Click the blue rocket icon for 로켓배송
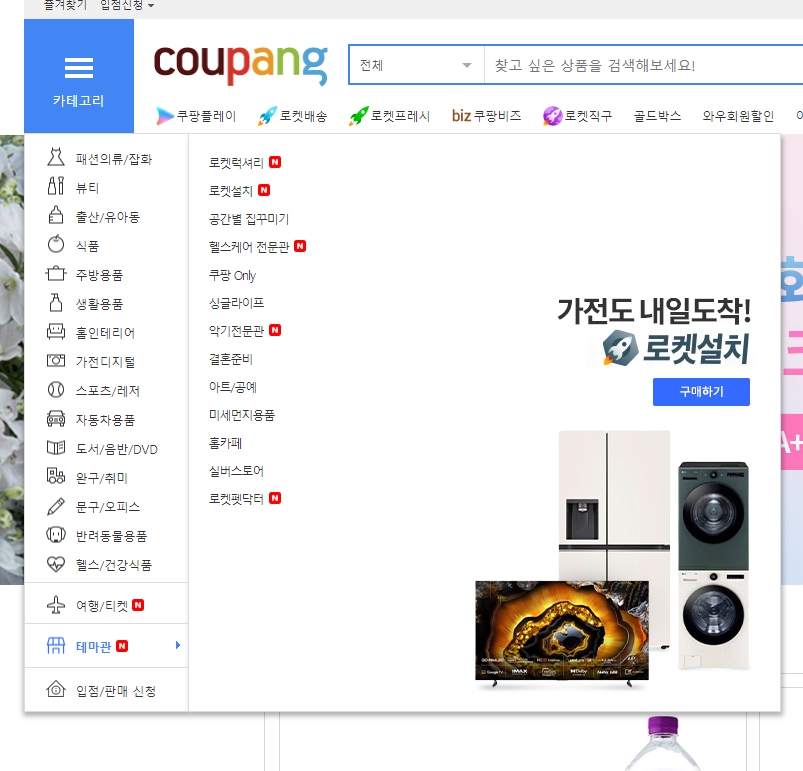The image size is (803, 771). coord(267,116)
